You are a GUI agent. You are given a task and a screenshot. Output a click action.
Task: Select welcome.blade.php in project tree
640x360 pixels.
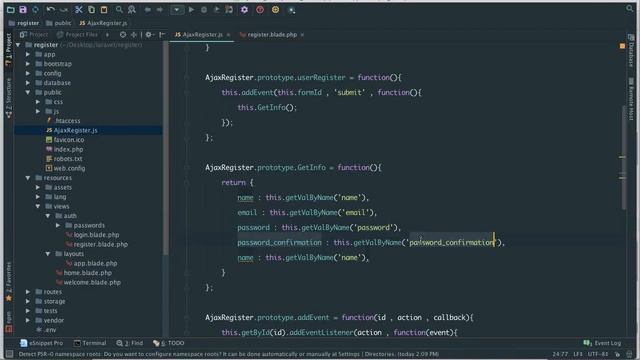(88, 282)
